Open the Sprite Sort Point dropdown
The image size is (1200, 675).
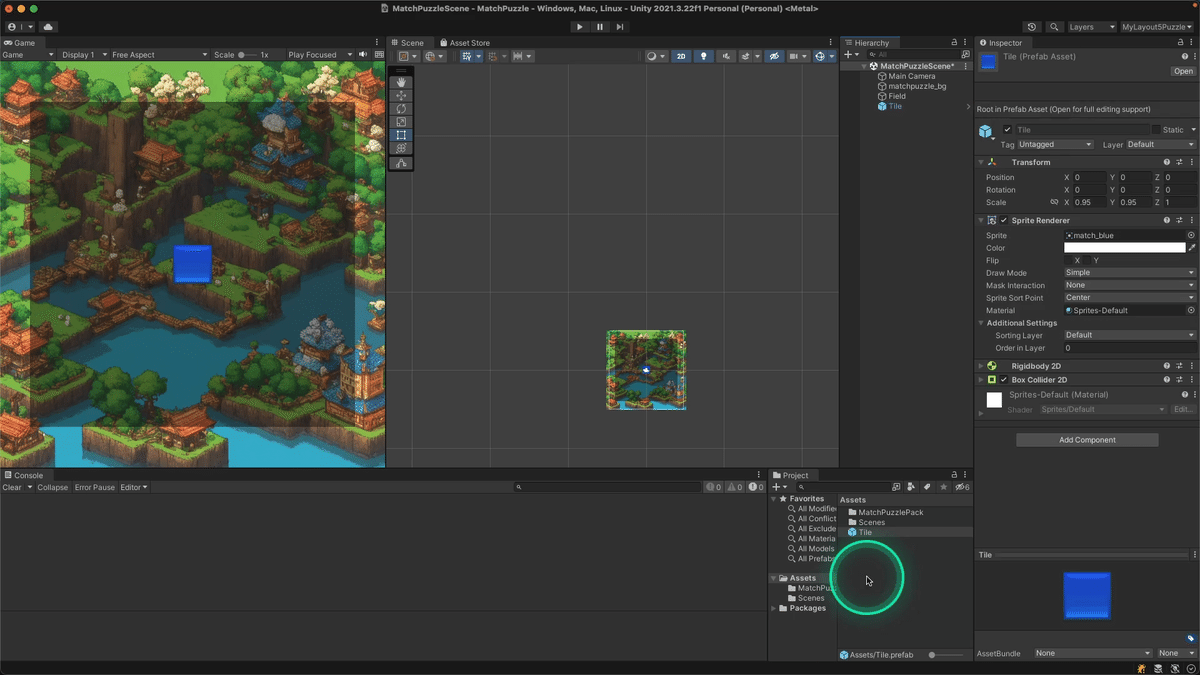pyautogui.click(x=1130, y=298)
